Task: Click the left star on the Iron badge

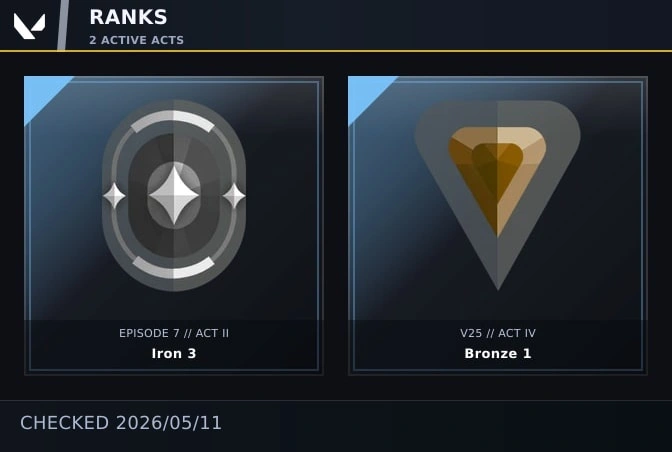Action: pos(114,196)
